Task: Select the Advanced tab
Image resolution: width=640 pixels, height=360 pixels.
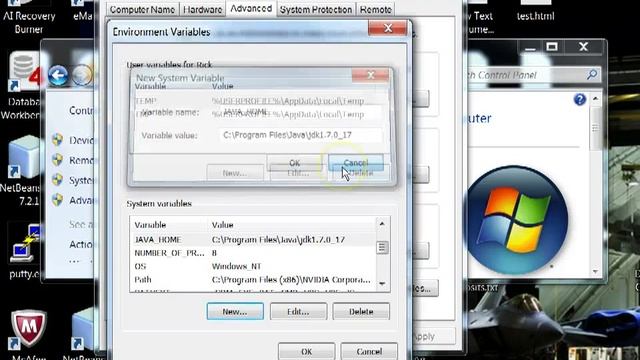Action: 251,8
